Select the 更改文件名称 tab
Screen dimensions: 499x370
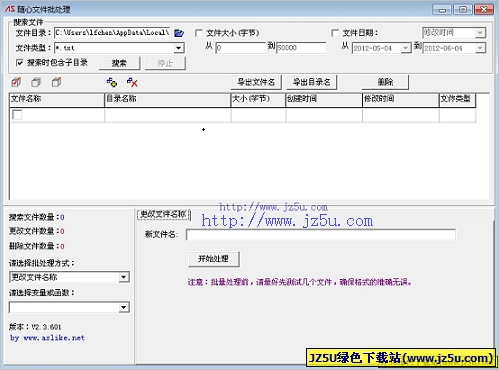(164, 214)
